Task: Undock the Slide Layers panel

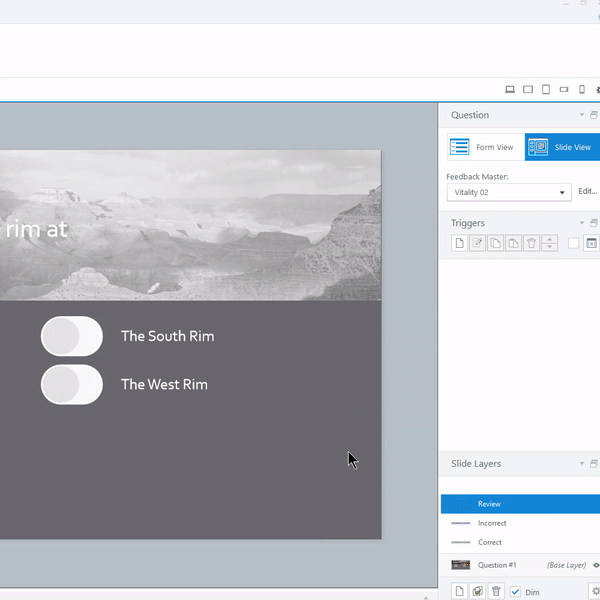Action: pyautogui.click(x=593, y=463)
